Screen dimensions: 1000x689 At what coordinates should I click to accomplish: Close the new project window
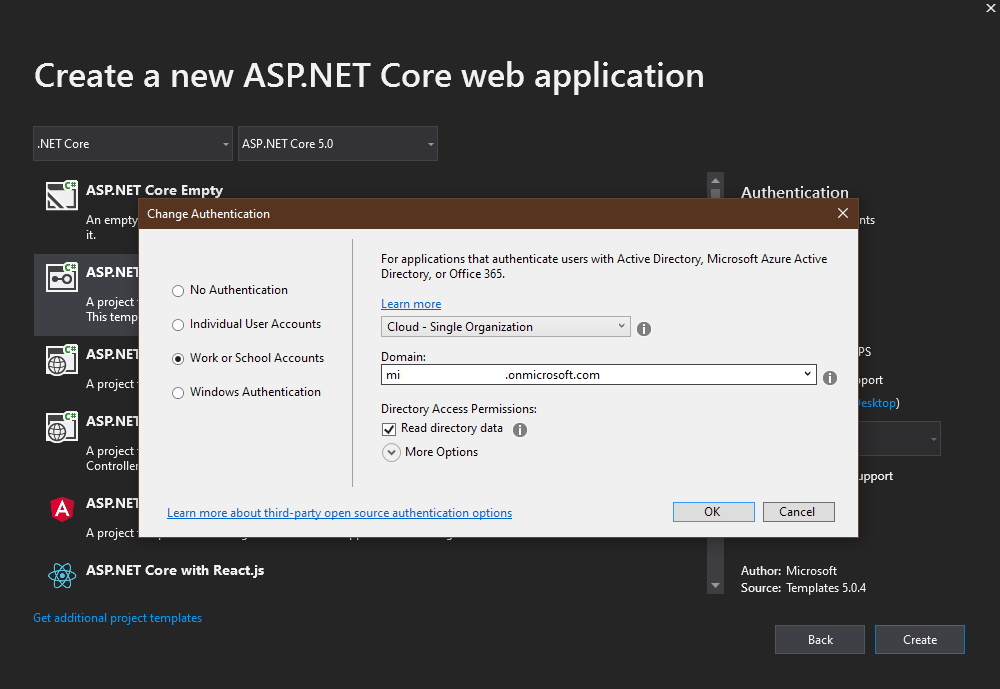(991, 8)
